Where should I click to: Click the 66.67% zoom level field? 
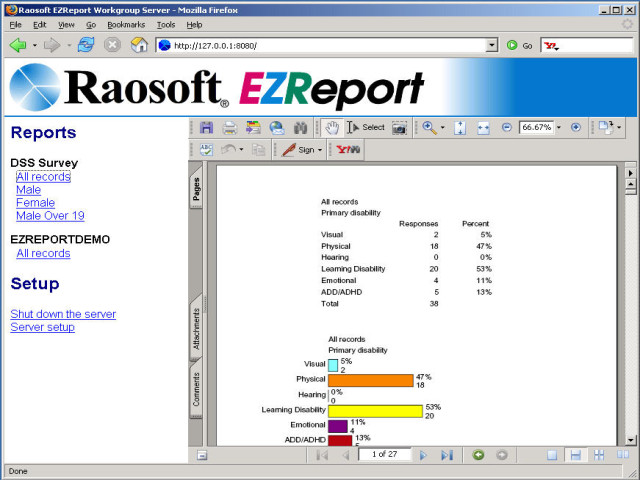pyautogui.click(x=536, y=127)
